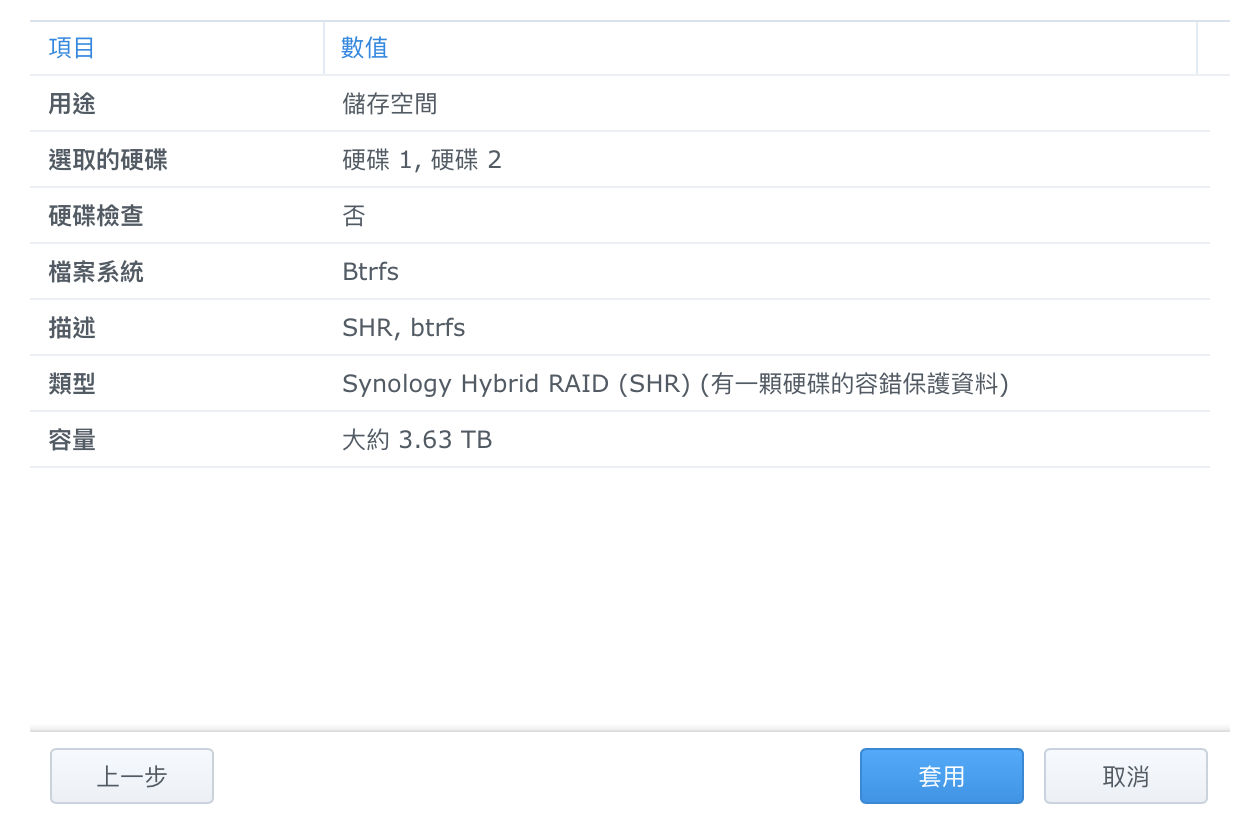Screen dimensions: 1256x818
Task: Click the 硬碟 1, 硬碟 2 value
Action: 422,160
